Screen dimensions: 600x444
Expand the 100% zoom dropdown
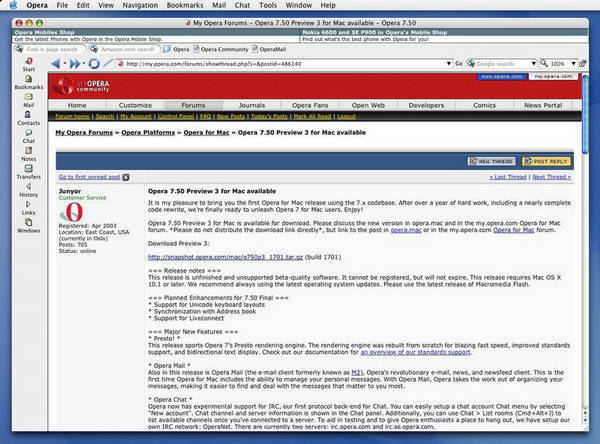tap(573, 64)
